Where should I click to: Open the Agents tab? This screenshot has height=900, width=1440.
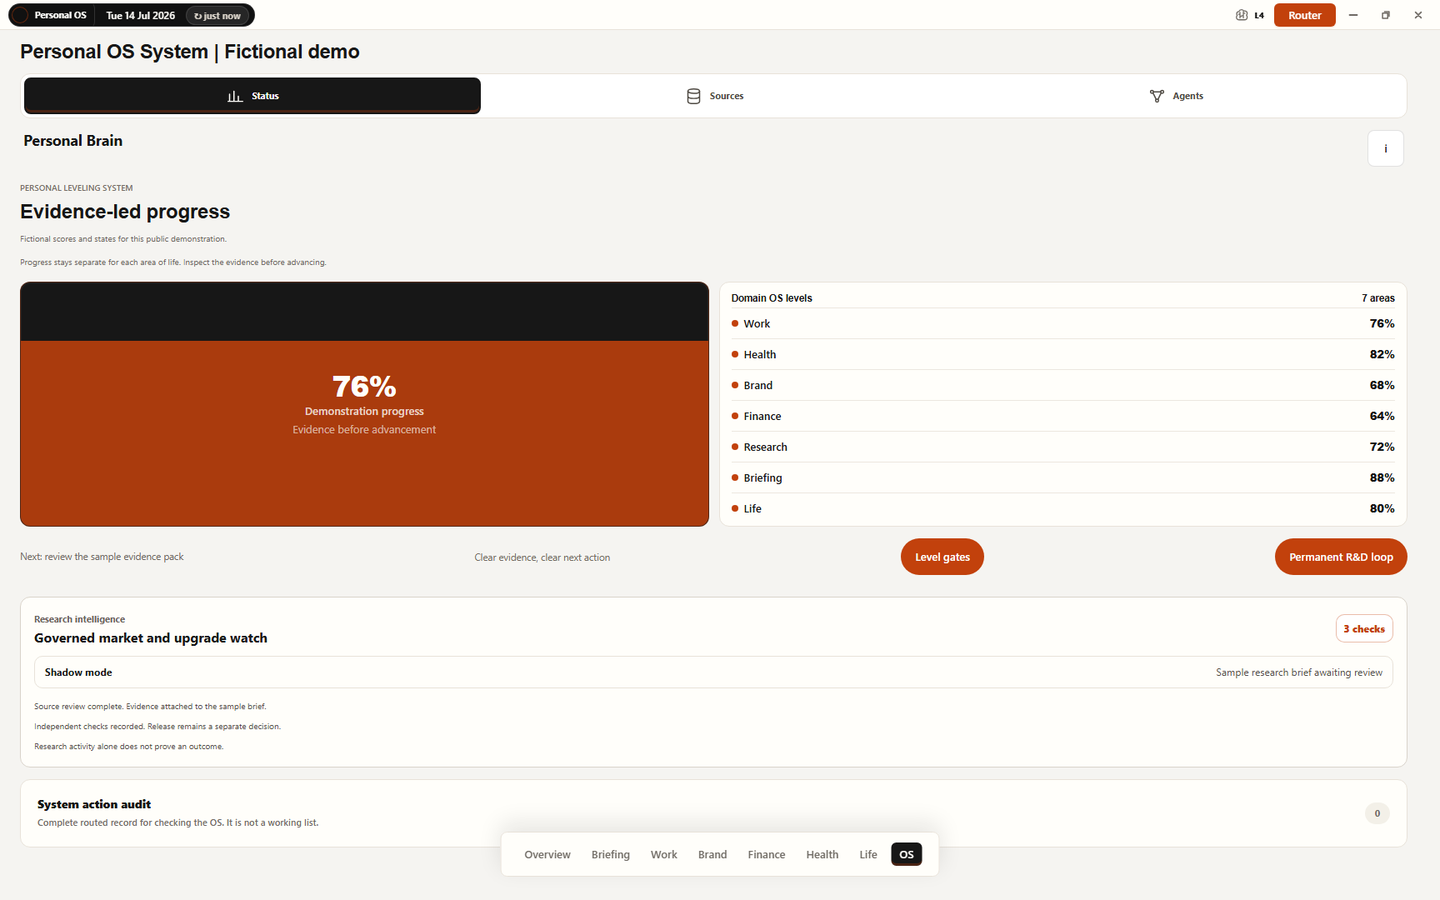pos(1176,96)
